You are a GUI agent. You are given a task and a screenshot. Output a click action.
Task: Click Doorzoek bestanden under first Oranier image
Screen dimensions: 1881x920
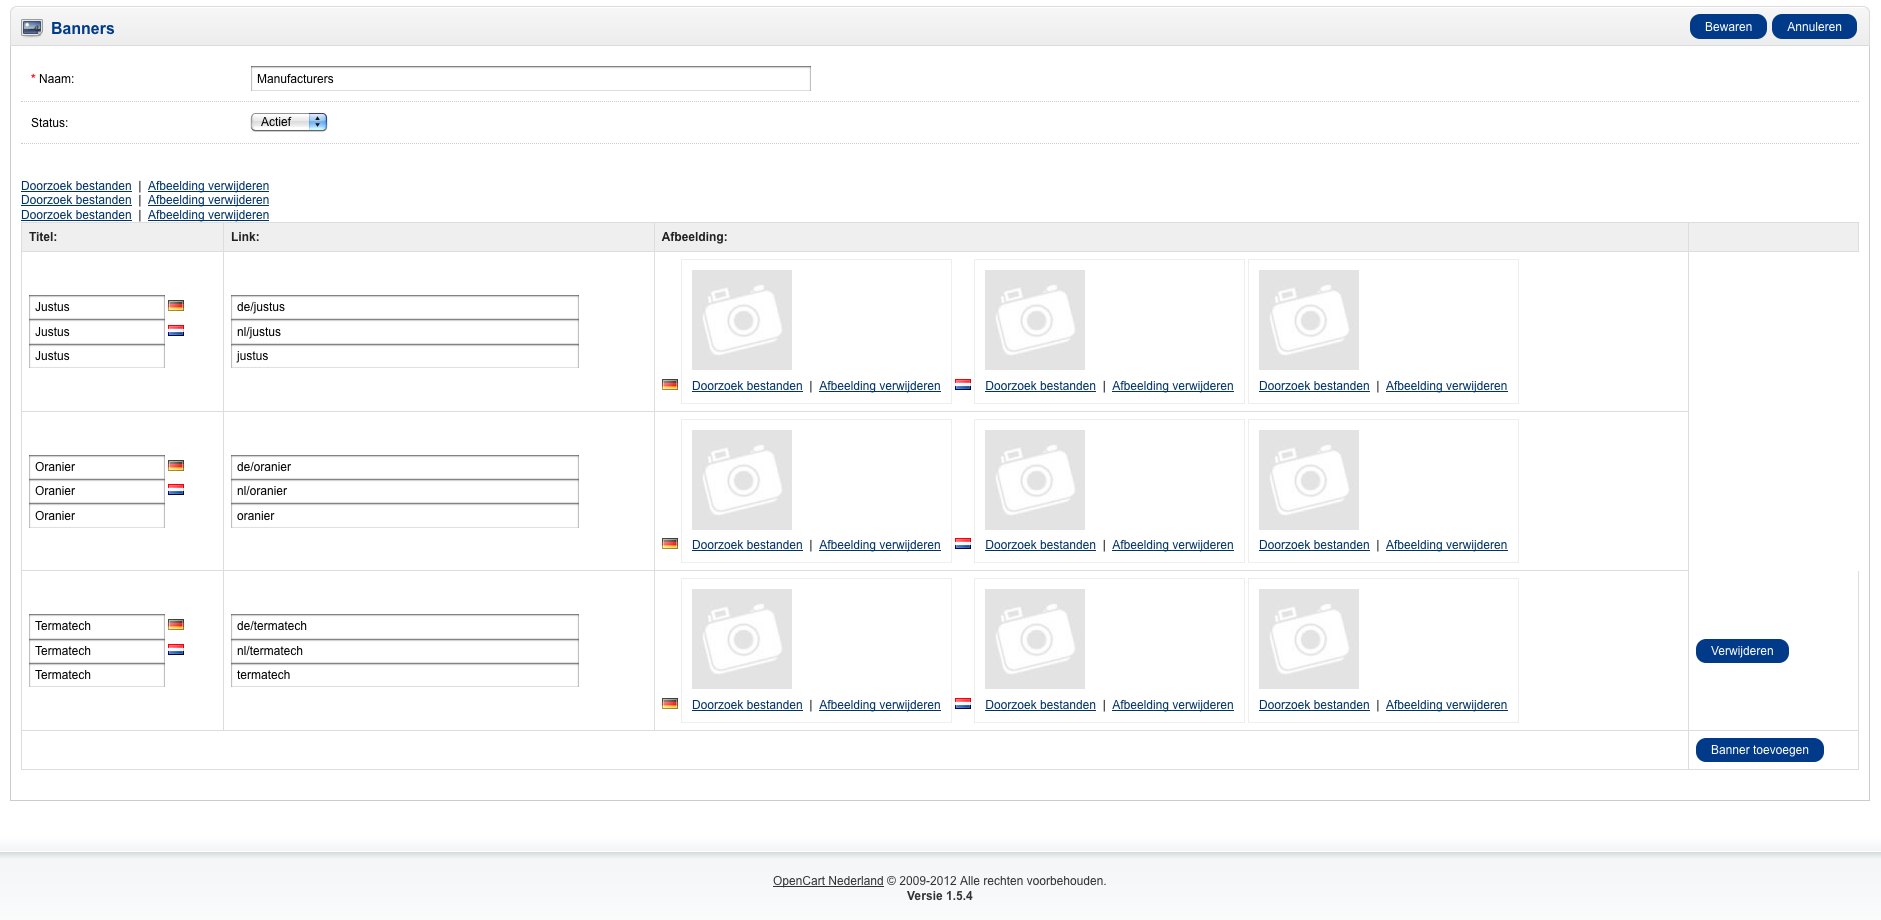tap(747, 545)
